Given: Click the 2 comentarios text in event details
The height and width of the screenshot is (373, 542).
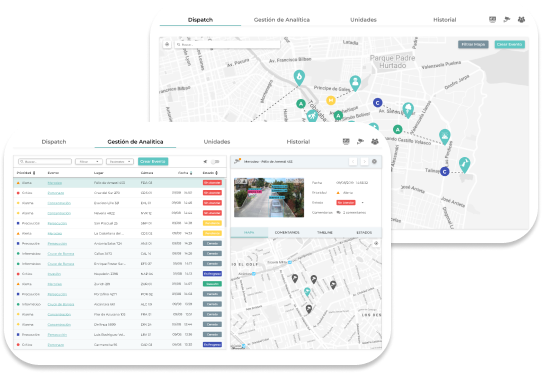Looking at the screenshot, I should [x=354, y=213].
